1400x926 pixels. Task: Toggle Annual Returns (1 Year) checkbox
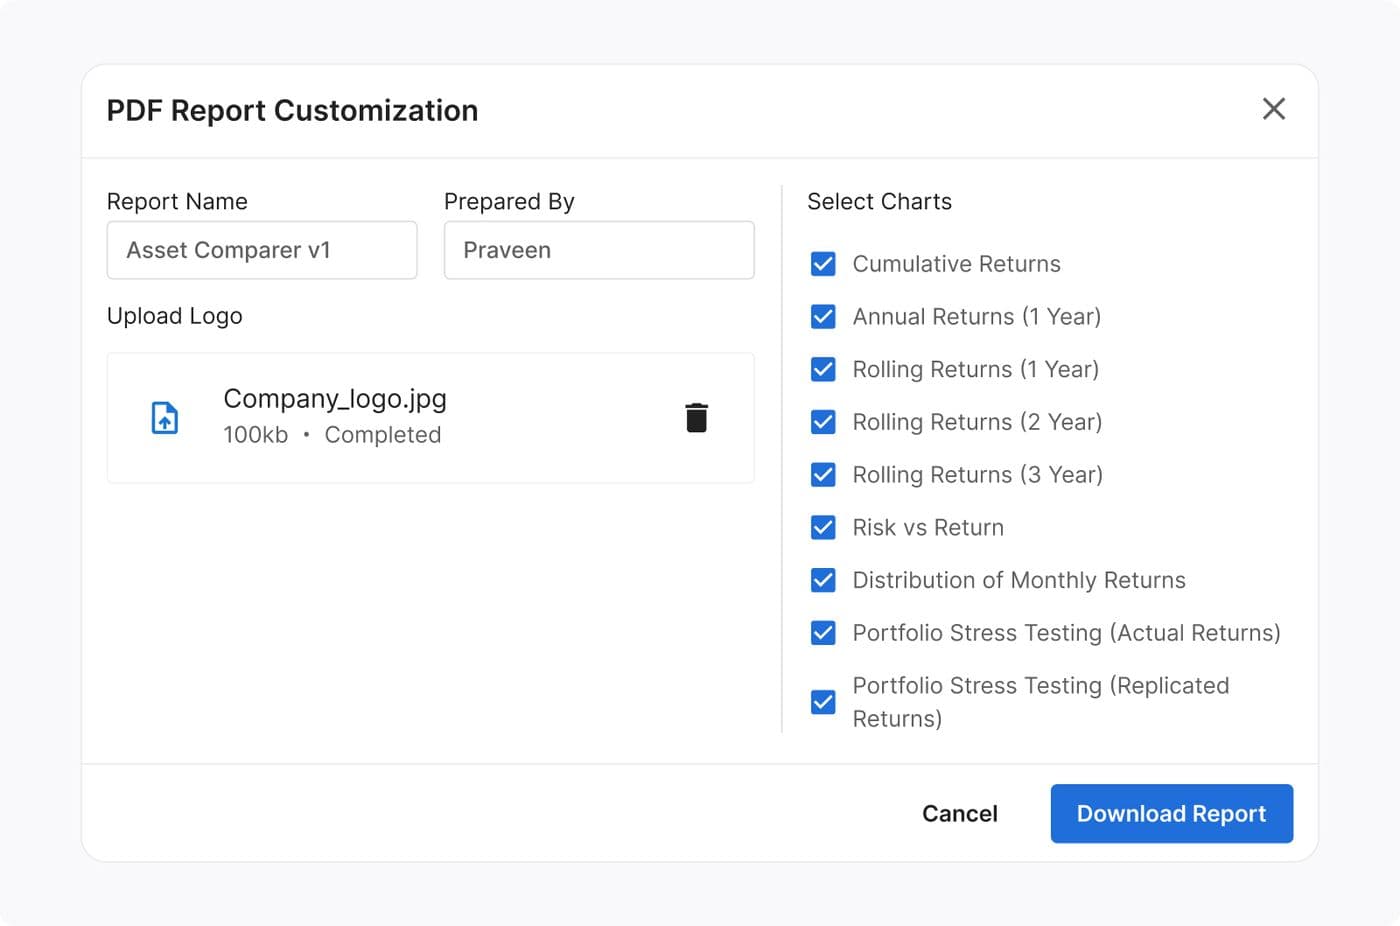pos(823,317)
